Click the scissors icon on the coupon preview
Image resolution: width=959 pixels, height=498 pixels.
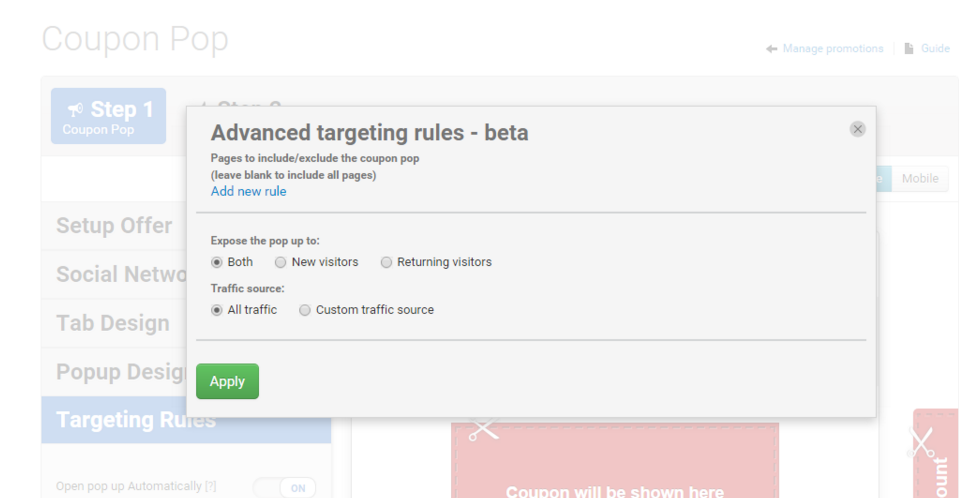tap(482, 430)
